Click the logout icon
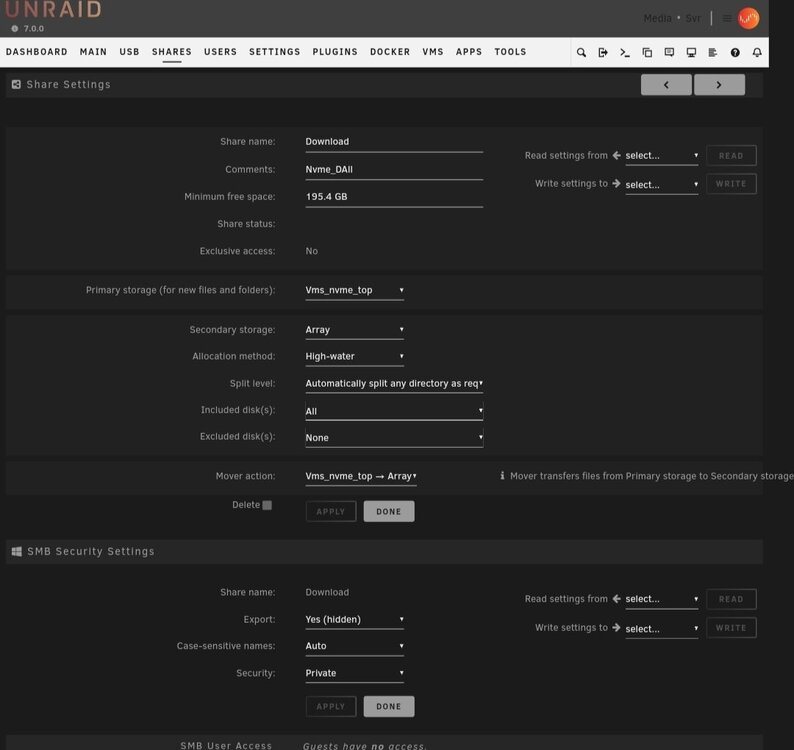This screenshot has height=750, width=794. (603, 52)
